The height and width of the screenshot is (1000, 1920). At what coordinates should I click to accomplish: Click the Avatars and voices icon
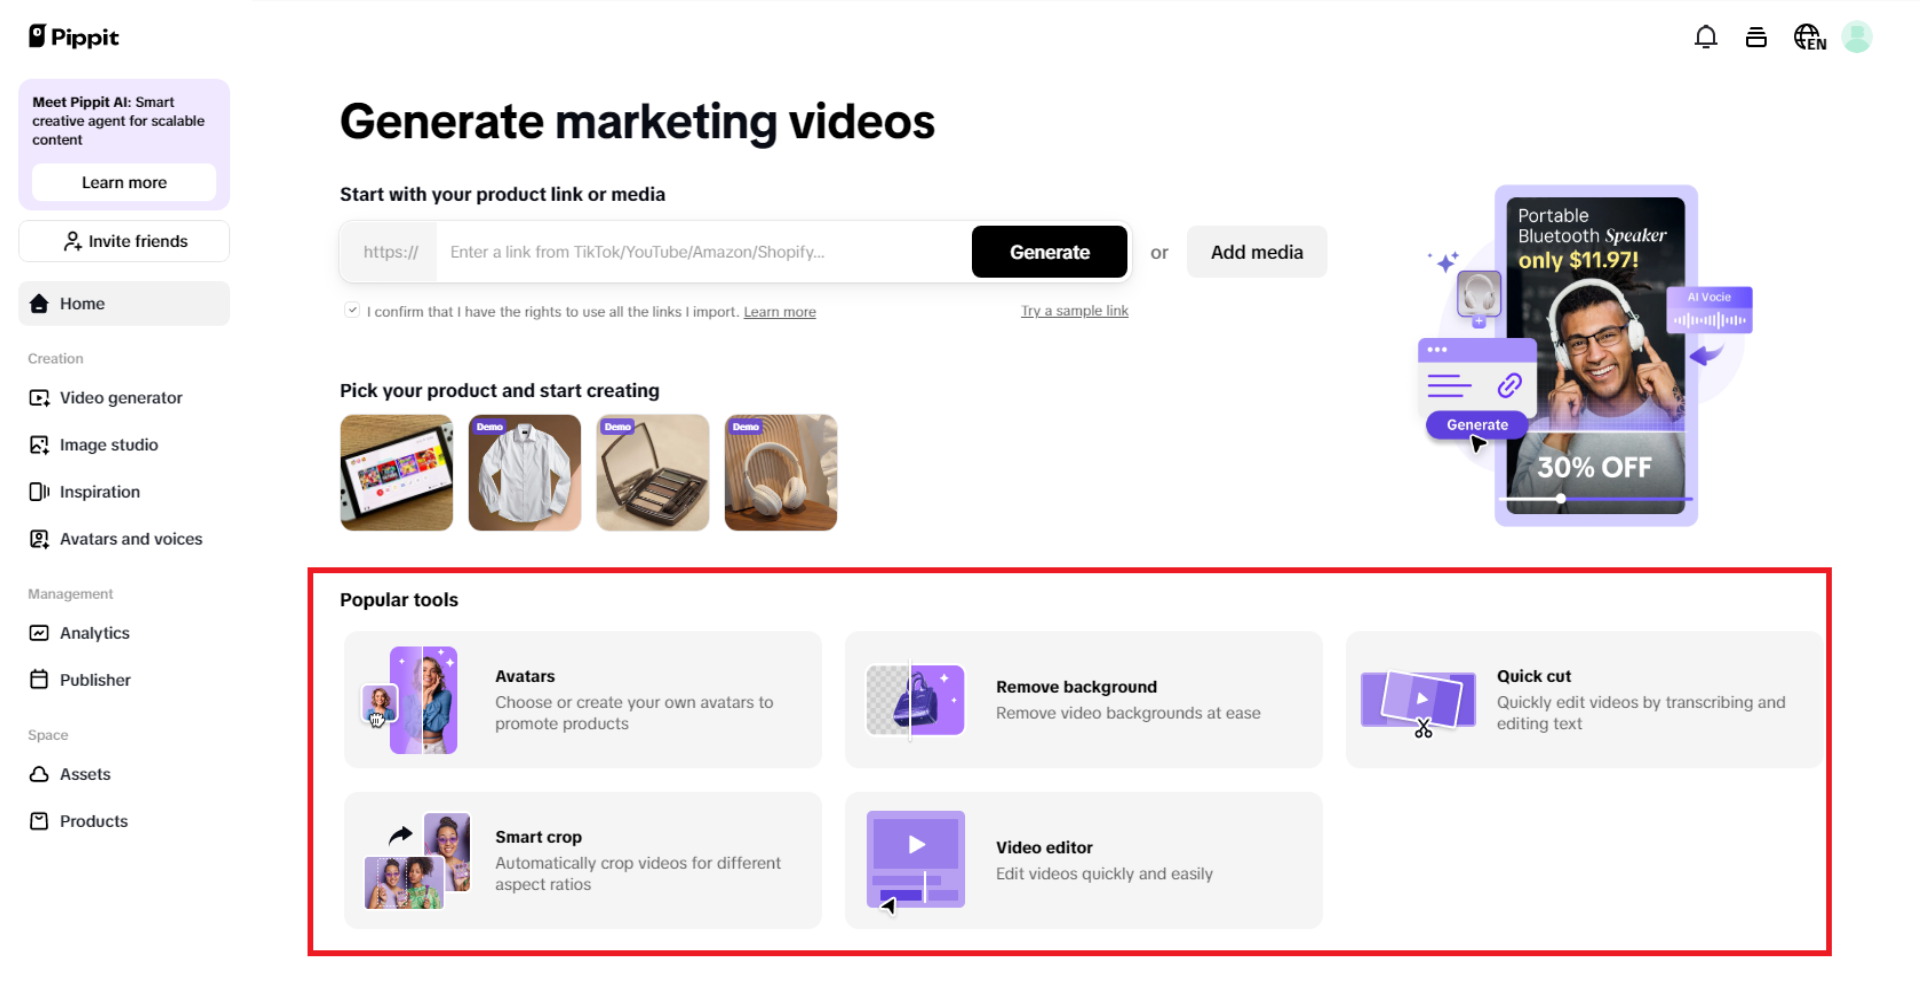(39, 539)
